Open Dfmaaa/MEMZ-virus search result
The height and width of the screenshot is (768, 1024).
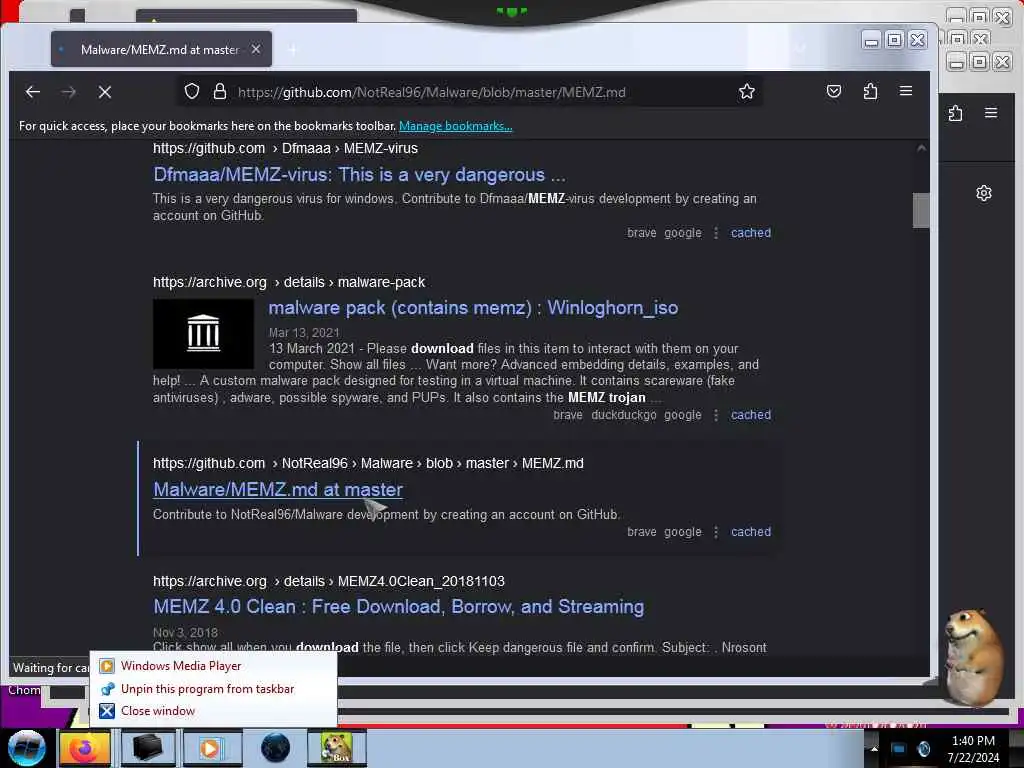(359, 175)
